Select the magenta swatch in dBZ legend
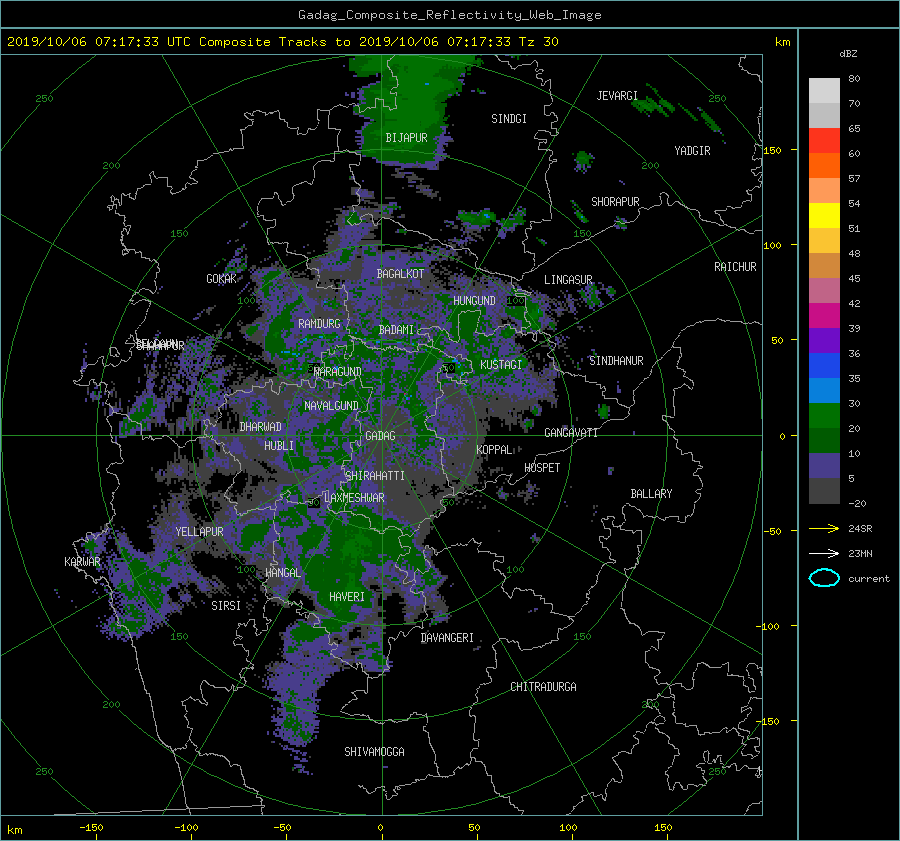This screenshot has width=900, height=841. tap(824, 316)
